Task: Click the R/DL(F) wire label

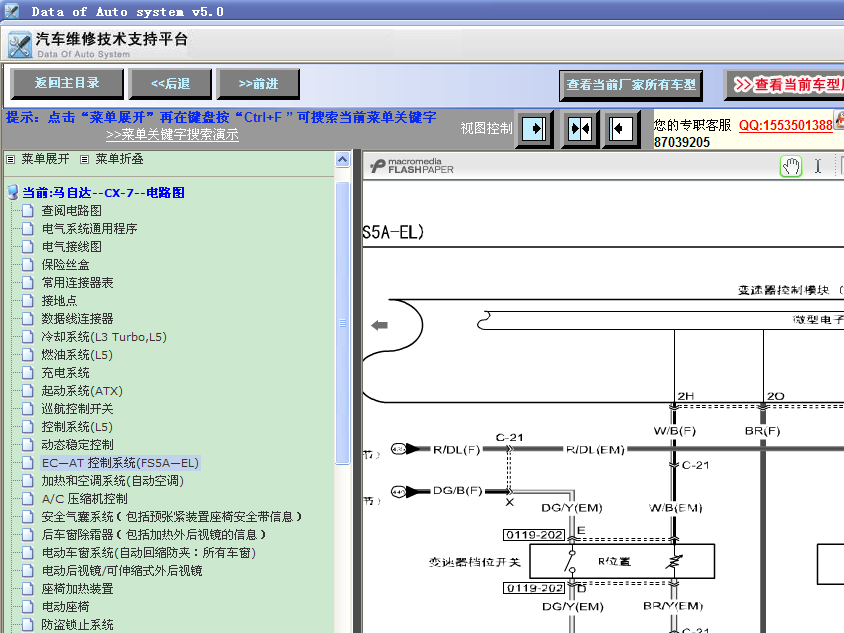Action: tap(456, 449)
